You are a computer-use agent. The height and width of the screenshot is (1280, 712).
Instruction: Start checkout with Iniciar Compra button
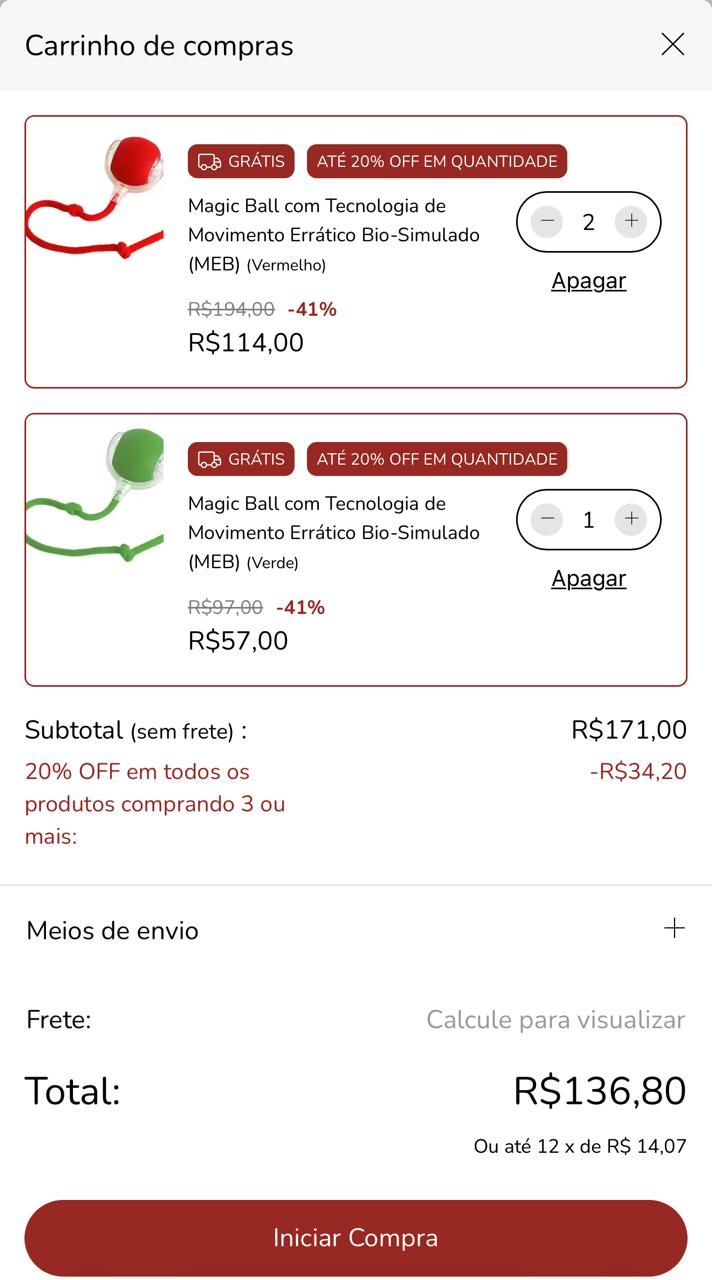(x=356, y=1238)
